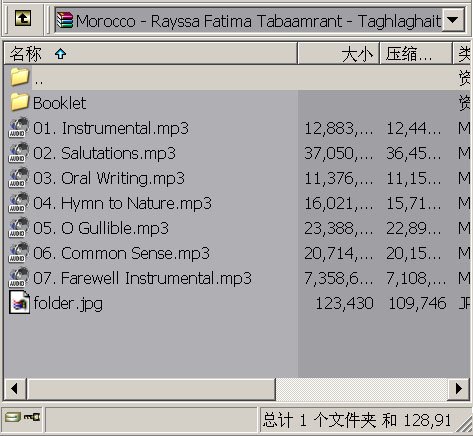The image size is (473, 436).
Task: Select the Booklet folder icon
Action: (x=19, y=102)
